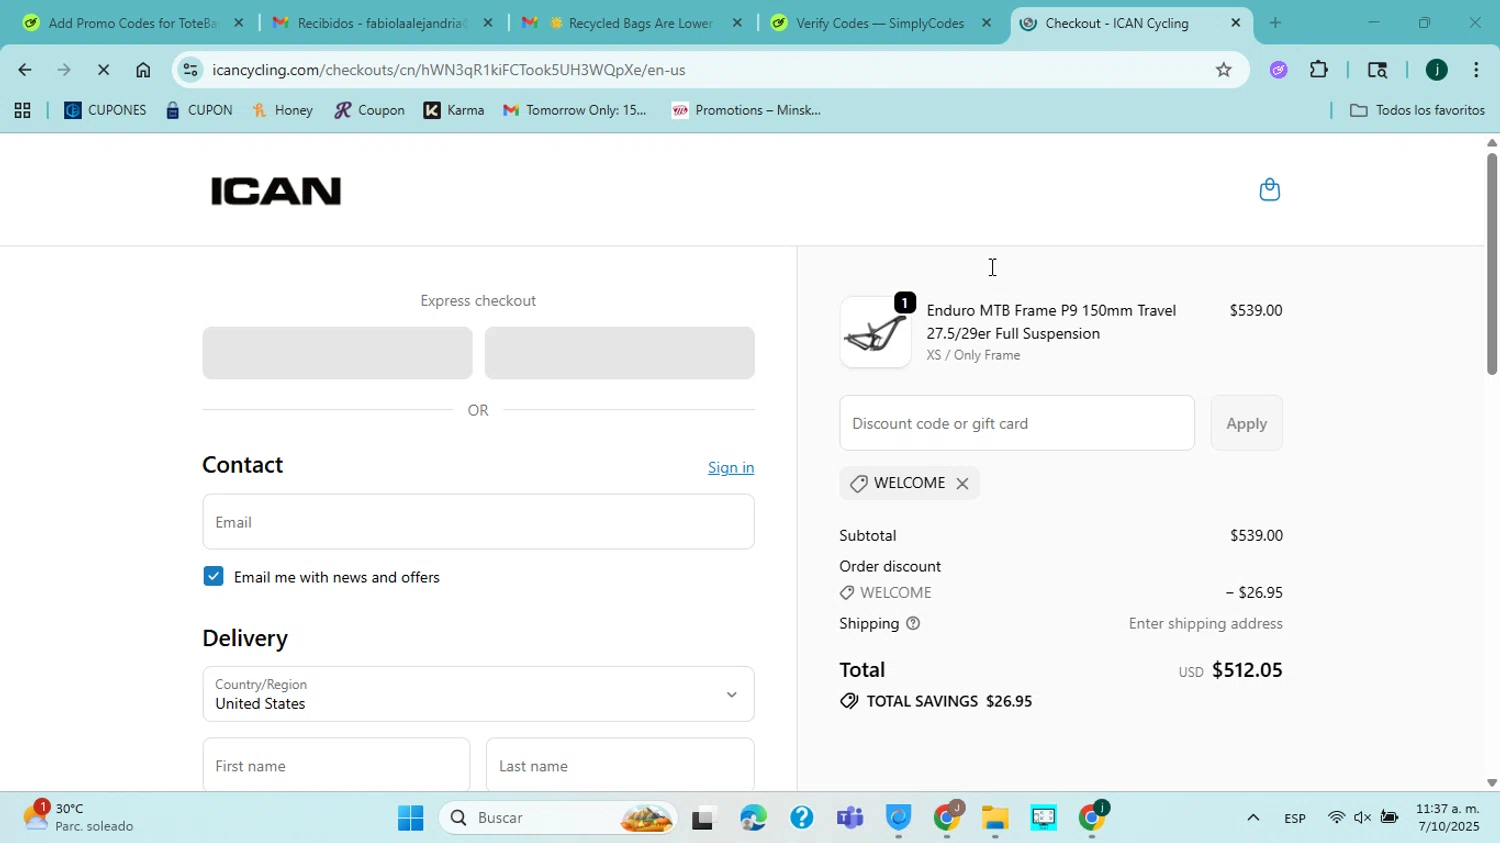1500x843 pixels.
Task: Open File Explorer from the taskbar
Action: tap(994, 818)
